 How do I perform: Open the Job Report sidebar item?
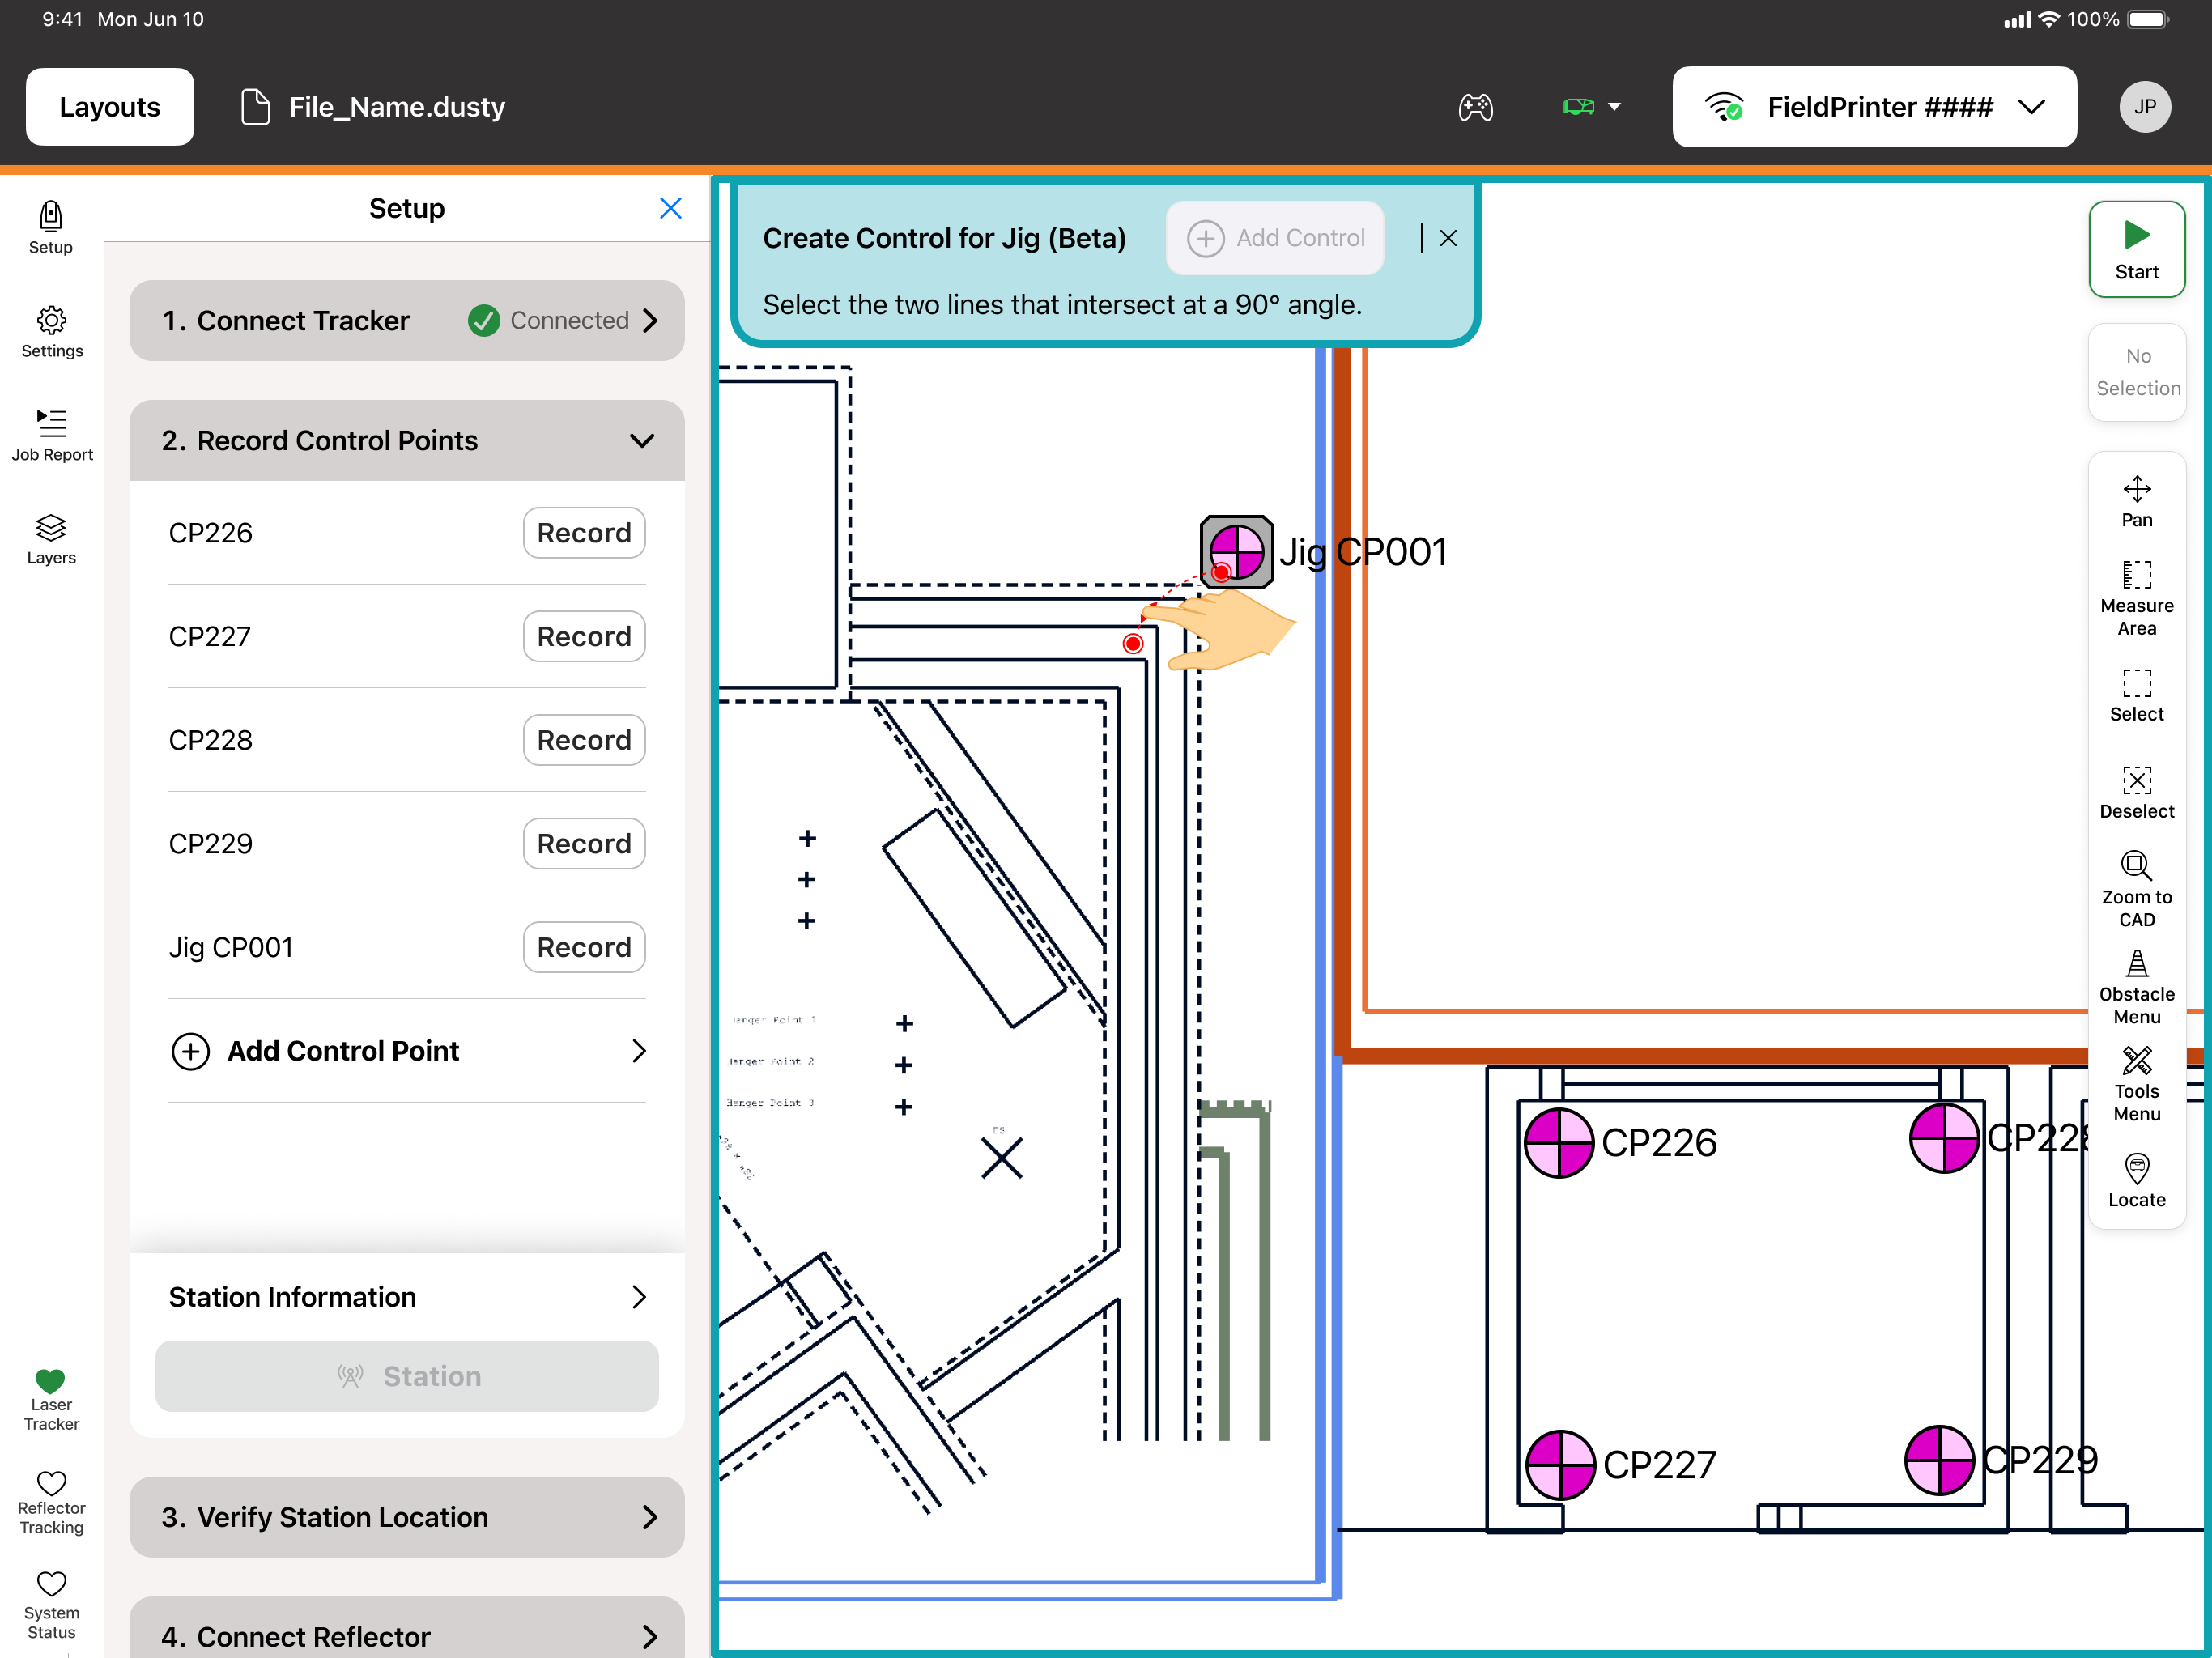click(51, 435)
